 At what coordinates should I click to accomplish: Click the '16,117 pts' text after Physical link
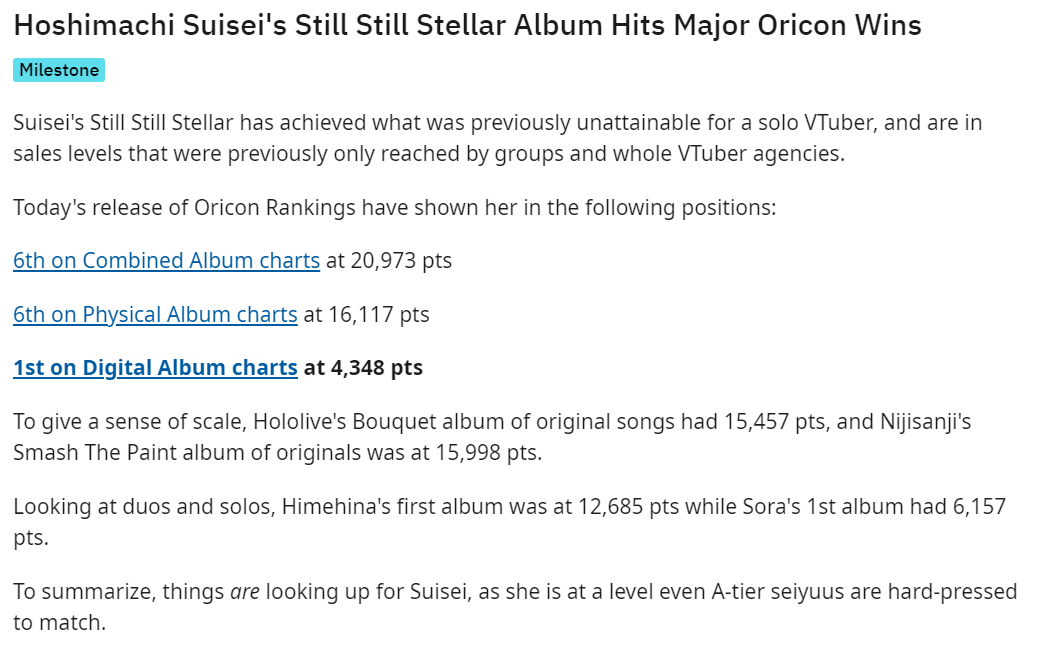(379, 314)
